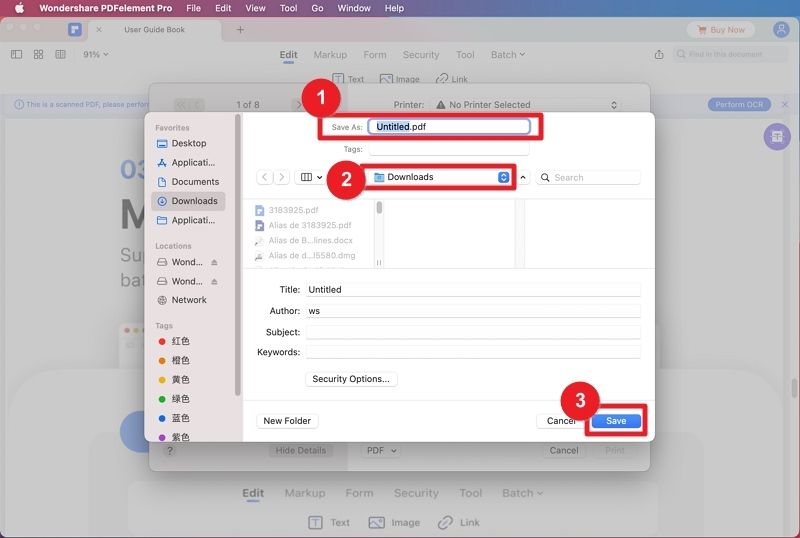
Task: Click the share icon in the toolbar
Action: [659, 54]
